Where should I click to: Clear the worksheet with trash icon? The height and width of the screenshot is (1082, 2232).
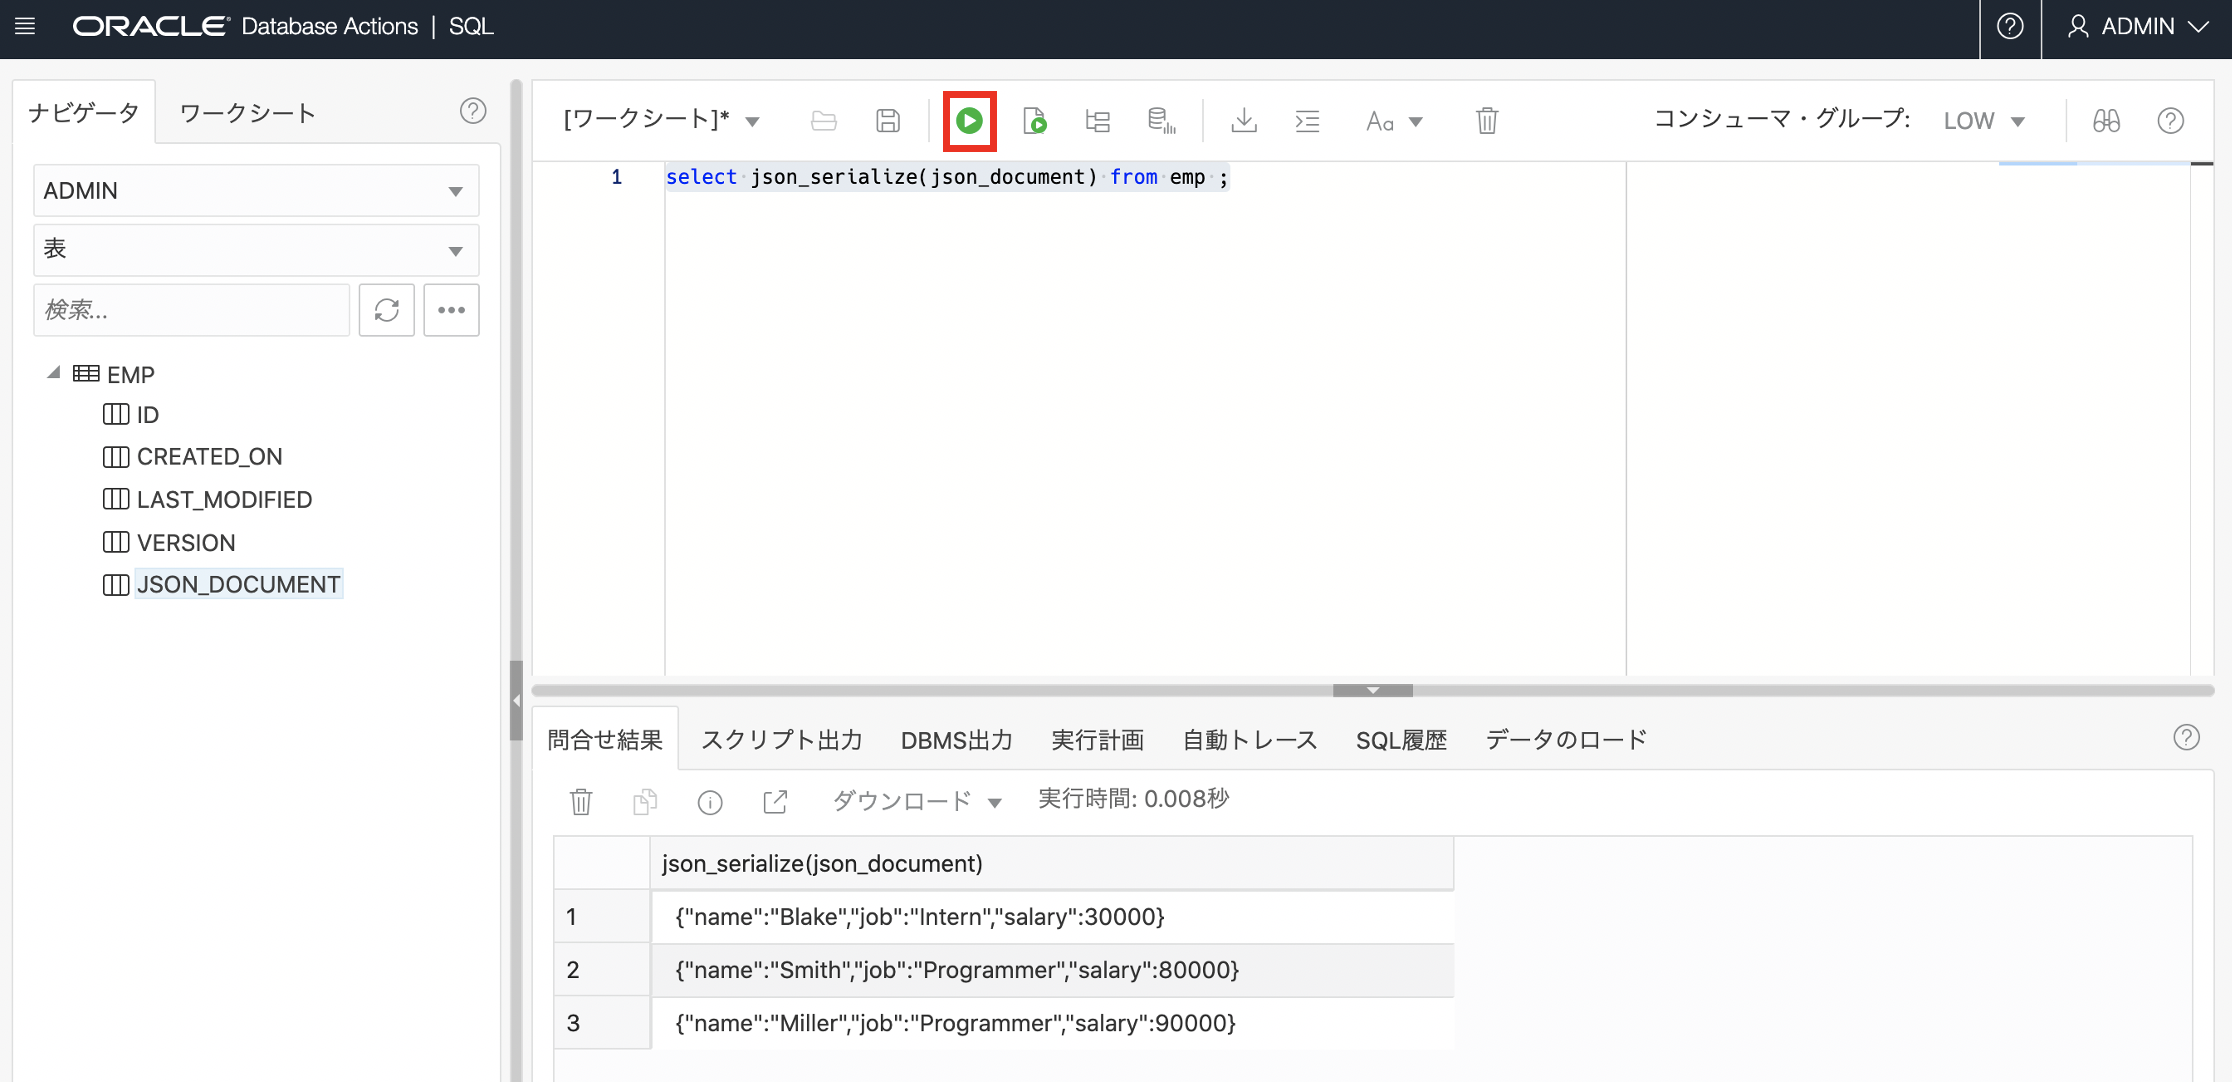[x=1487, y=121]
